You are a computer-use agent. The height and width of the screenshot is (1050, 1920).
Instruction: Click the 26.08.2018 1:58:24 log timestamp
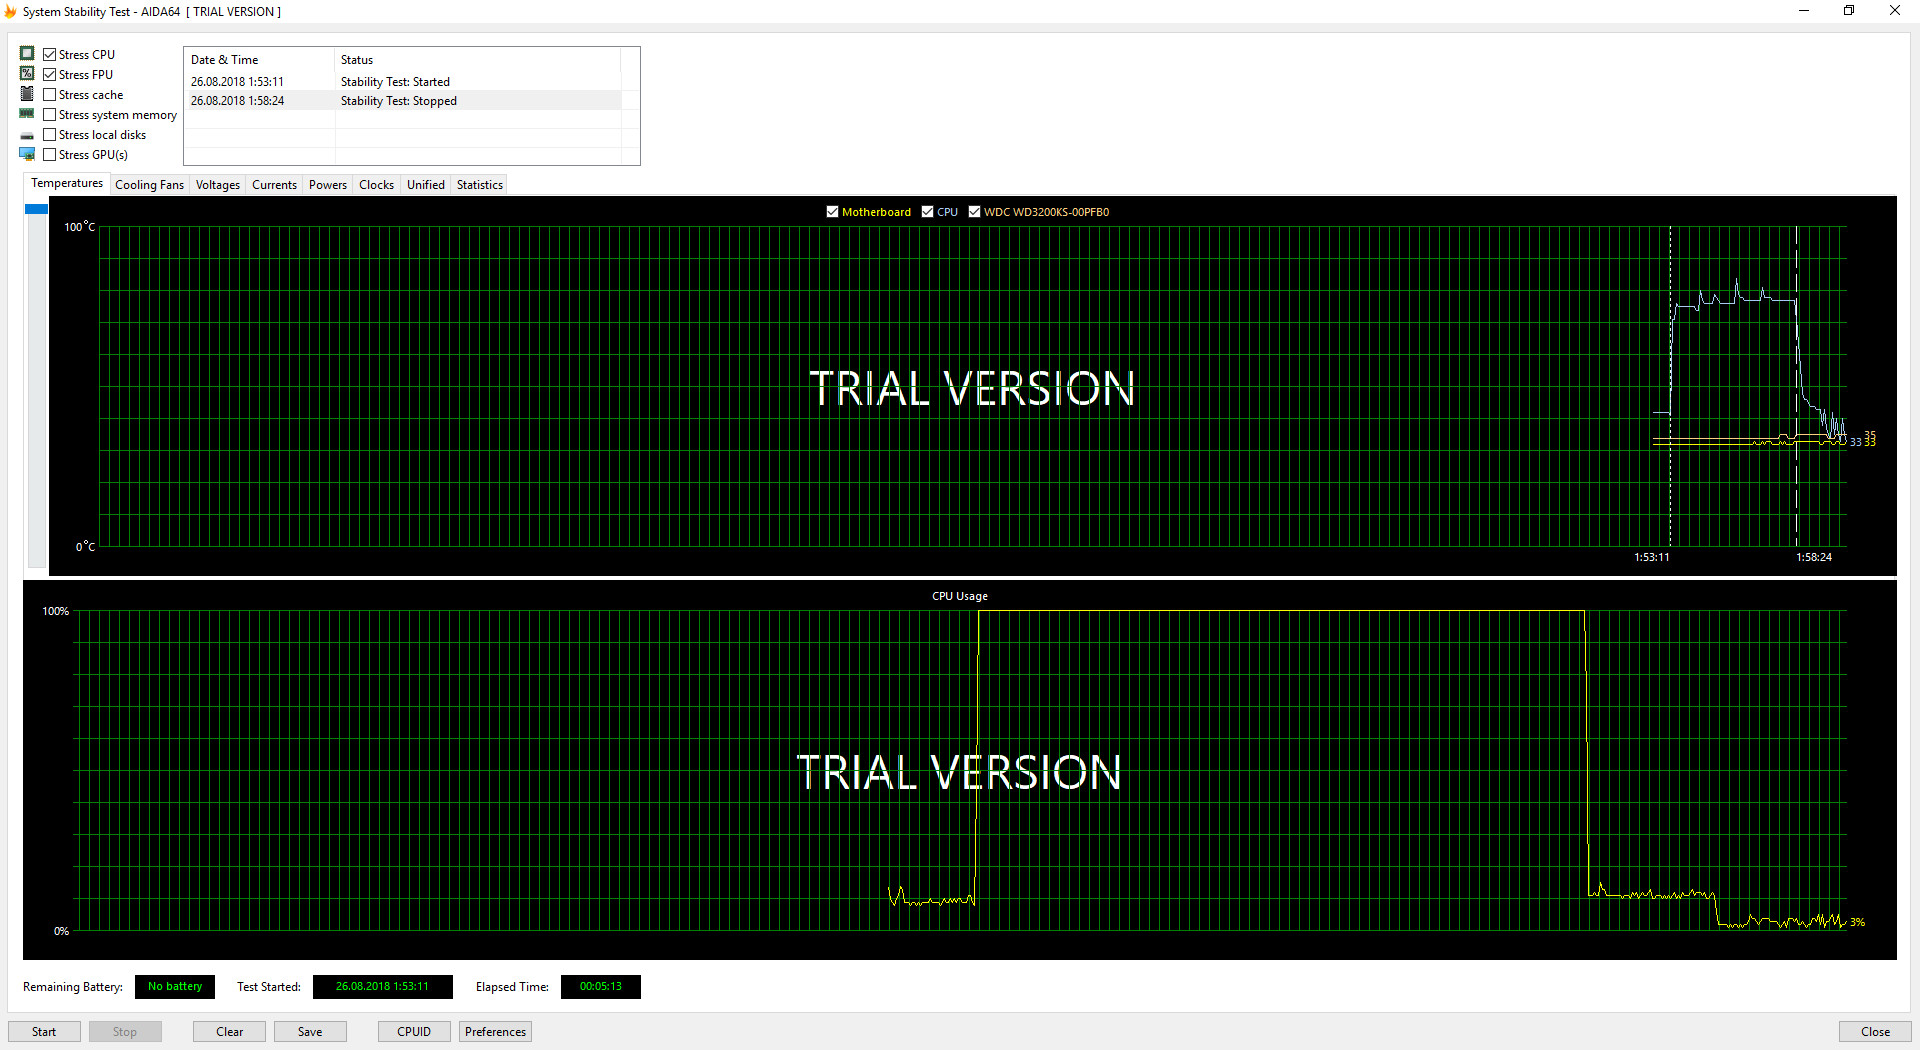click(x=238, y=101)
